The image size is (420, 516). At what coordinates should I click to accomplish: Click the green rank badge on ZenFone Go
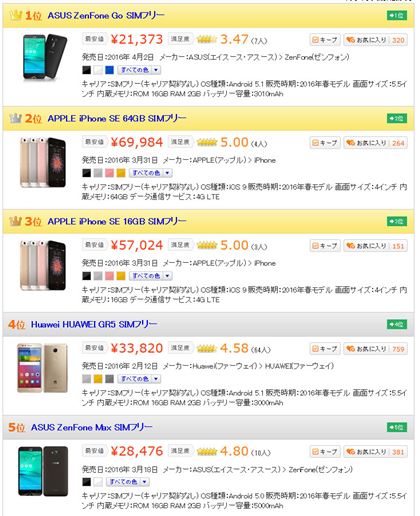[x=397, y=15]
